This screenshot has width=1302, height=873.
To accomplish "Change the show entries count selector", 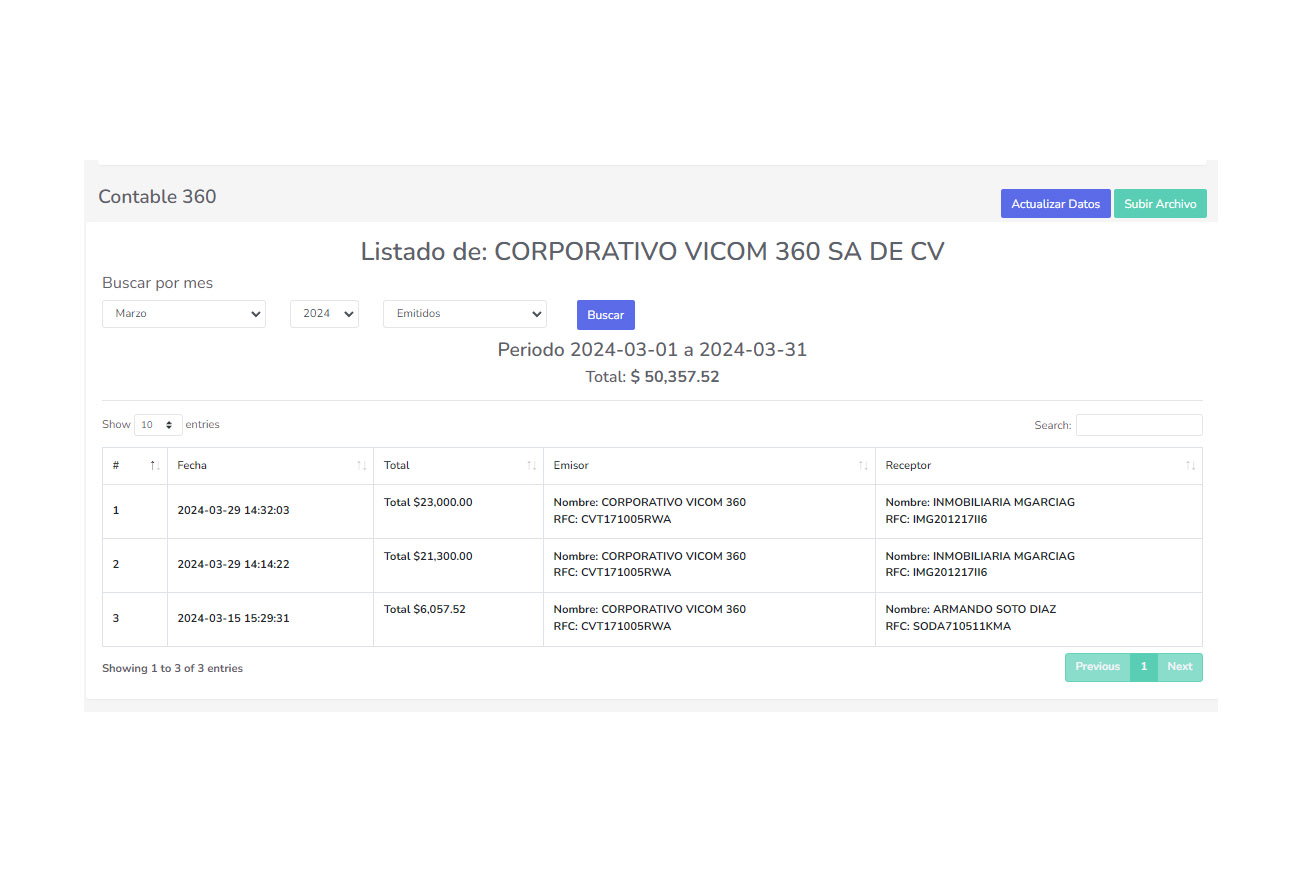I will pyautogui.click(x=158, y=425).
